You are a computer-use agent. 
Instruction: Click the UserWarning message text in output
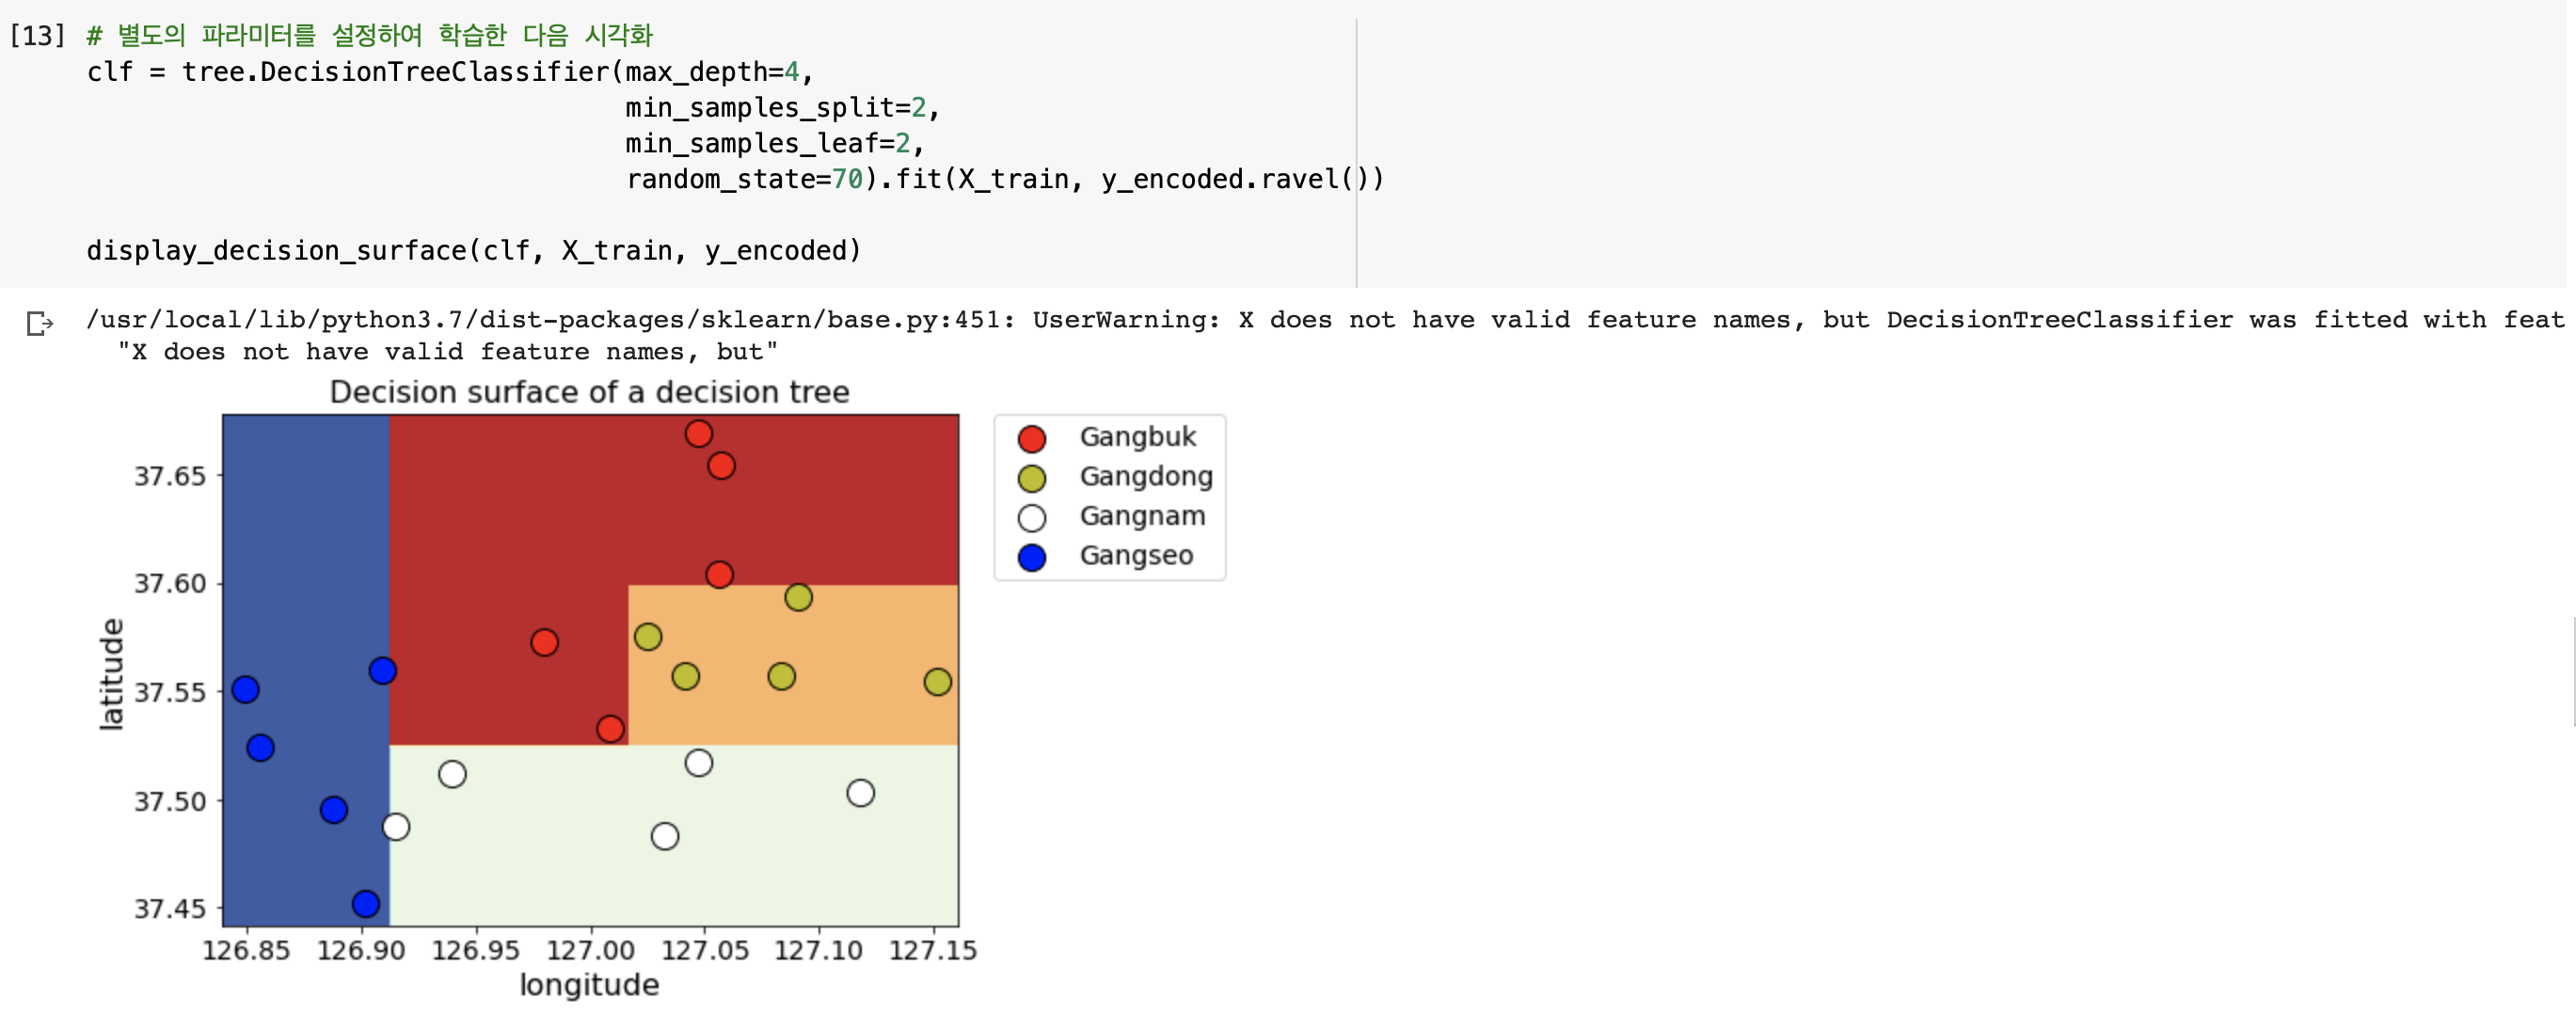(x=1126, y=320)
